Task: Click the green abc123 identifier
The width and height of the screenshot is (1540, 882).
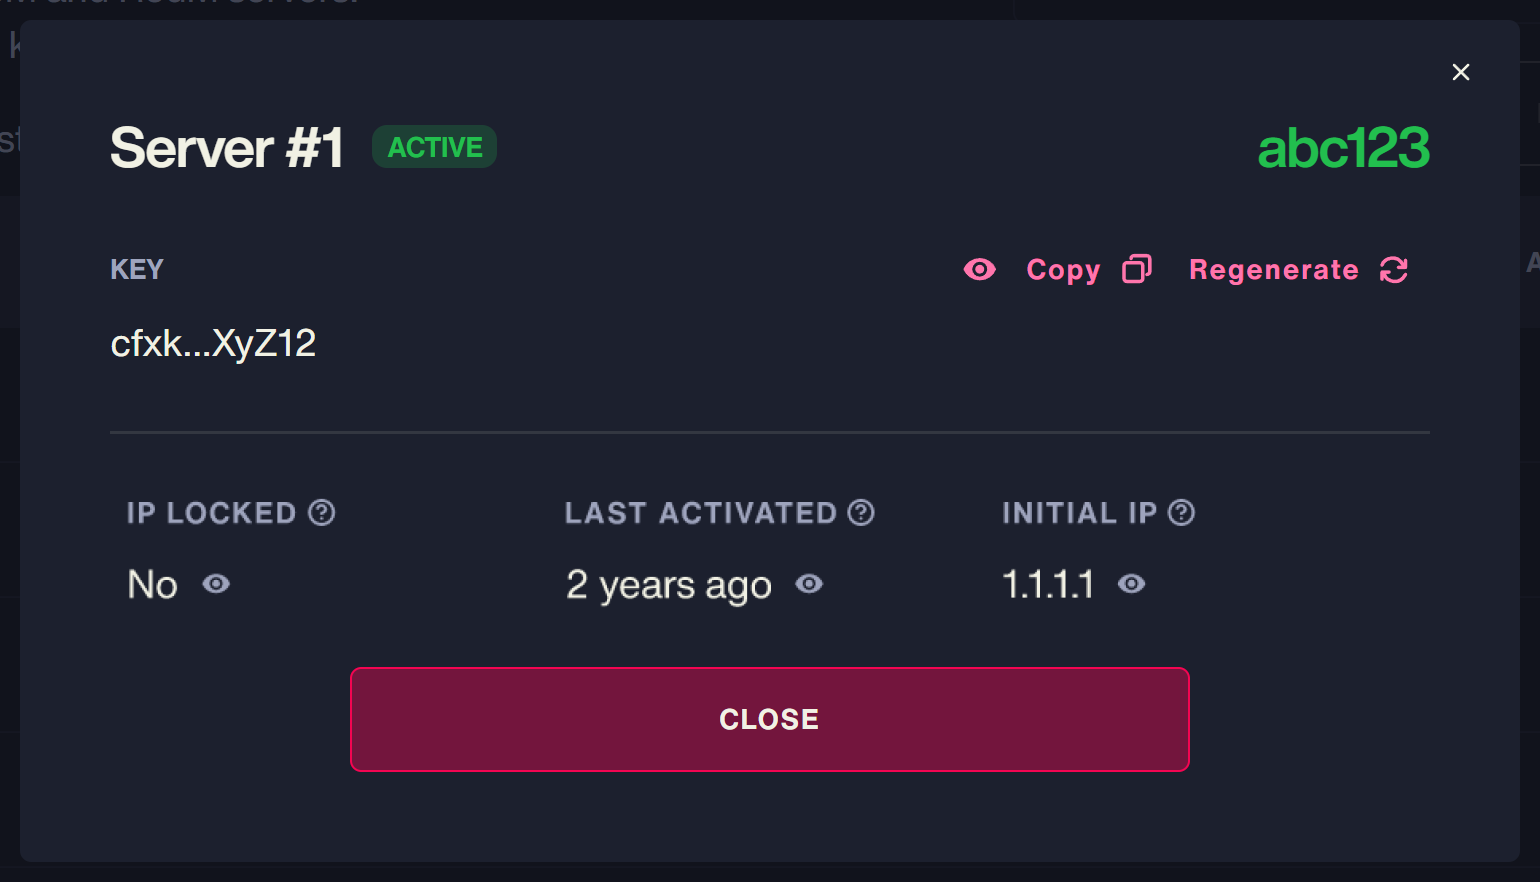Action: pos(1343,148)
